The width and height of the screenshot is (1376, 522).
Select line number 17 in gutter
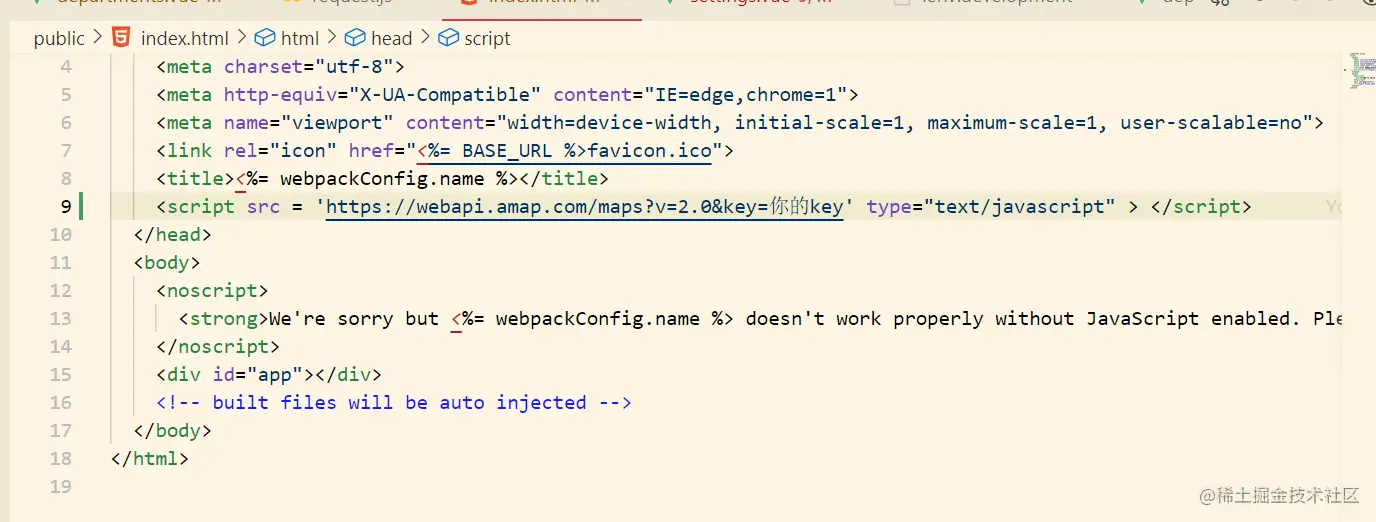tap(60, 431)
